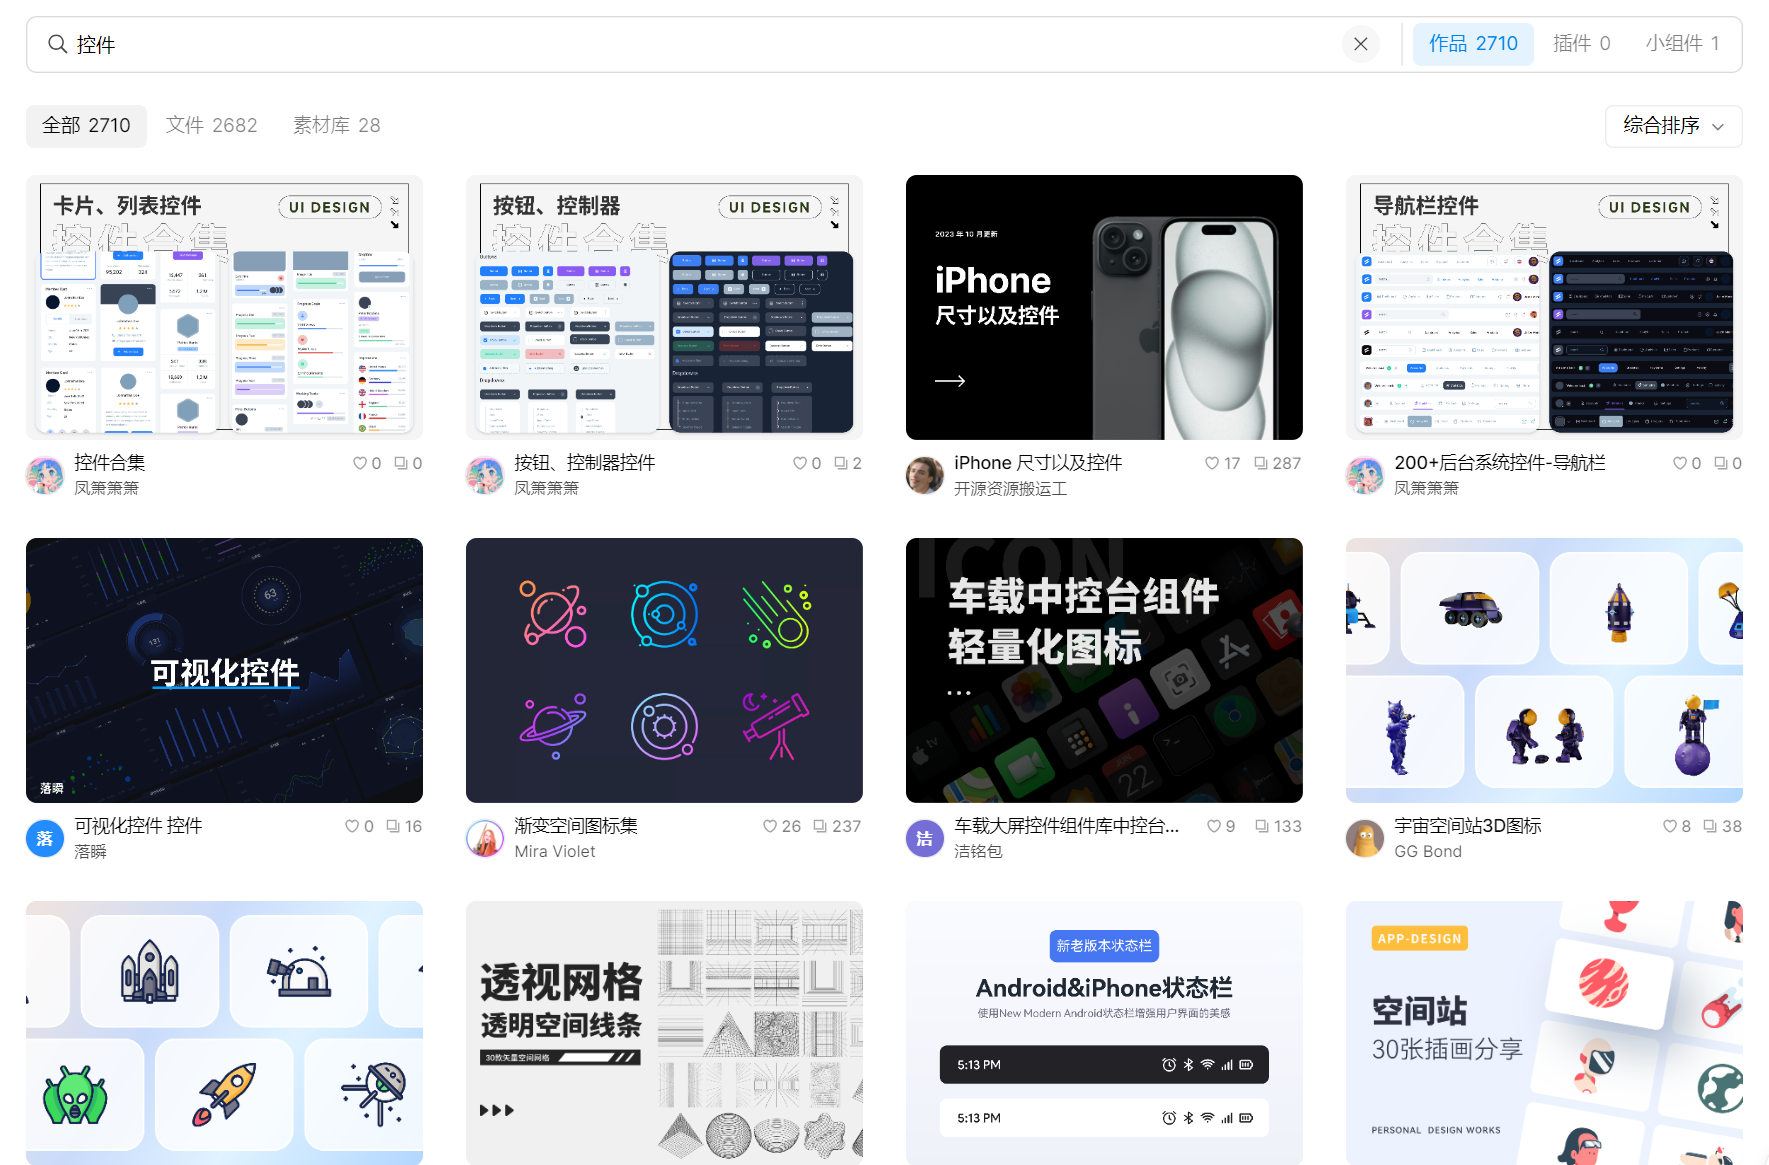The image size is (1769, 1165).
Task: Clear the search field with the X
Action: [1360, 44]
